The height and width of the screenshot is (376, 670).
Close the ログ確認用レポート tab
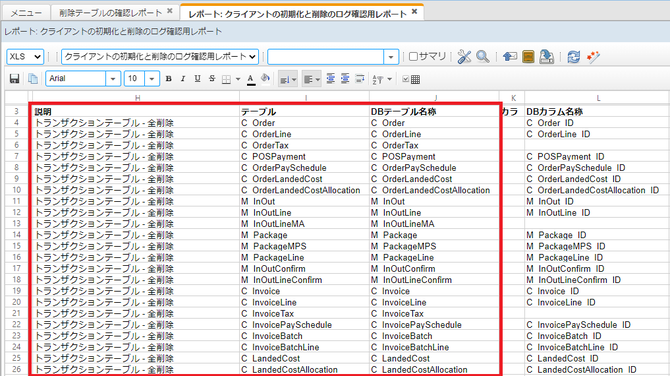click(414, 12)
